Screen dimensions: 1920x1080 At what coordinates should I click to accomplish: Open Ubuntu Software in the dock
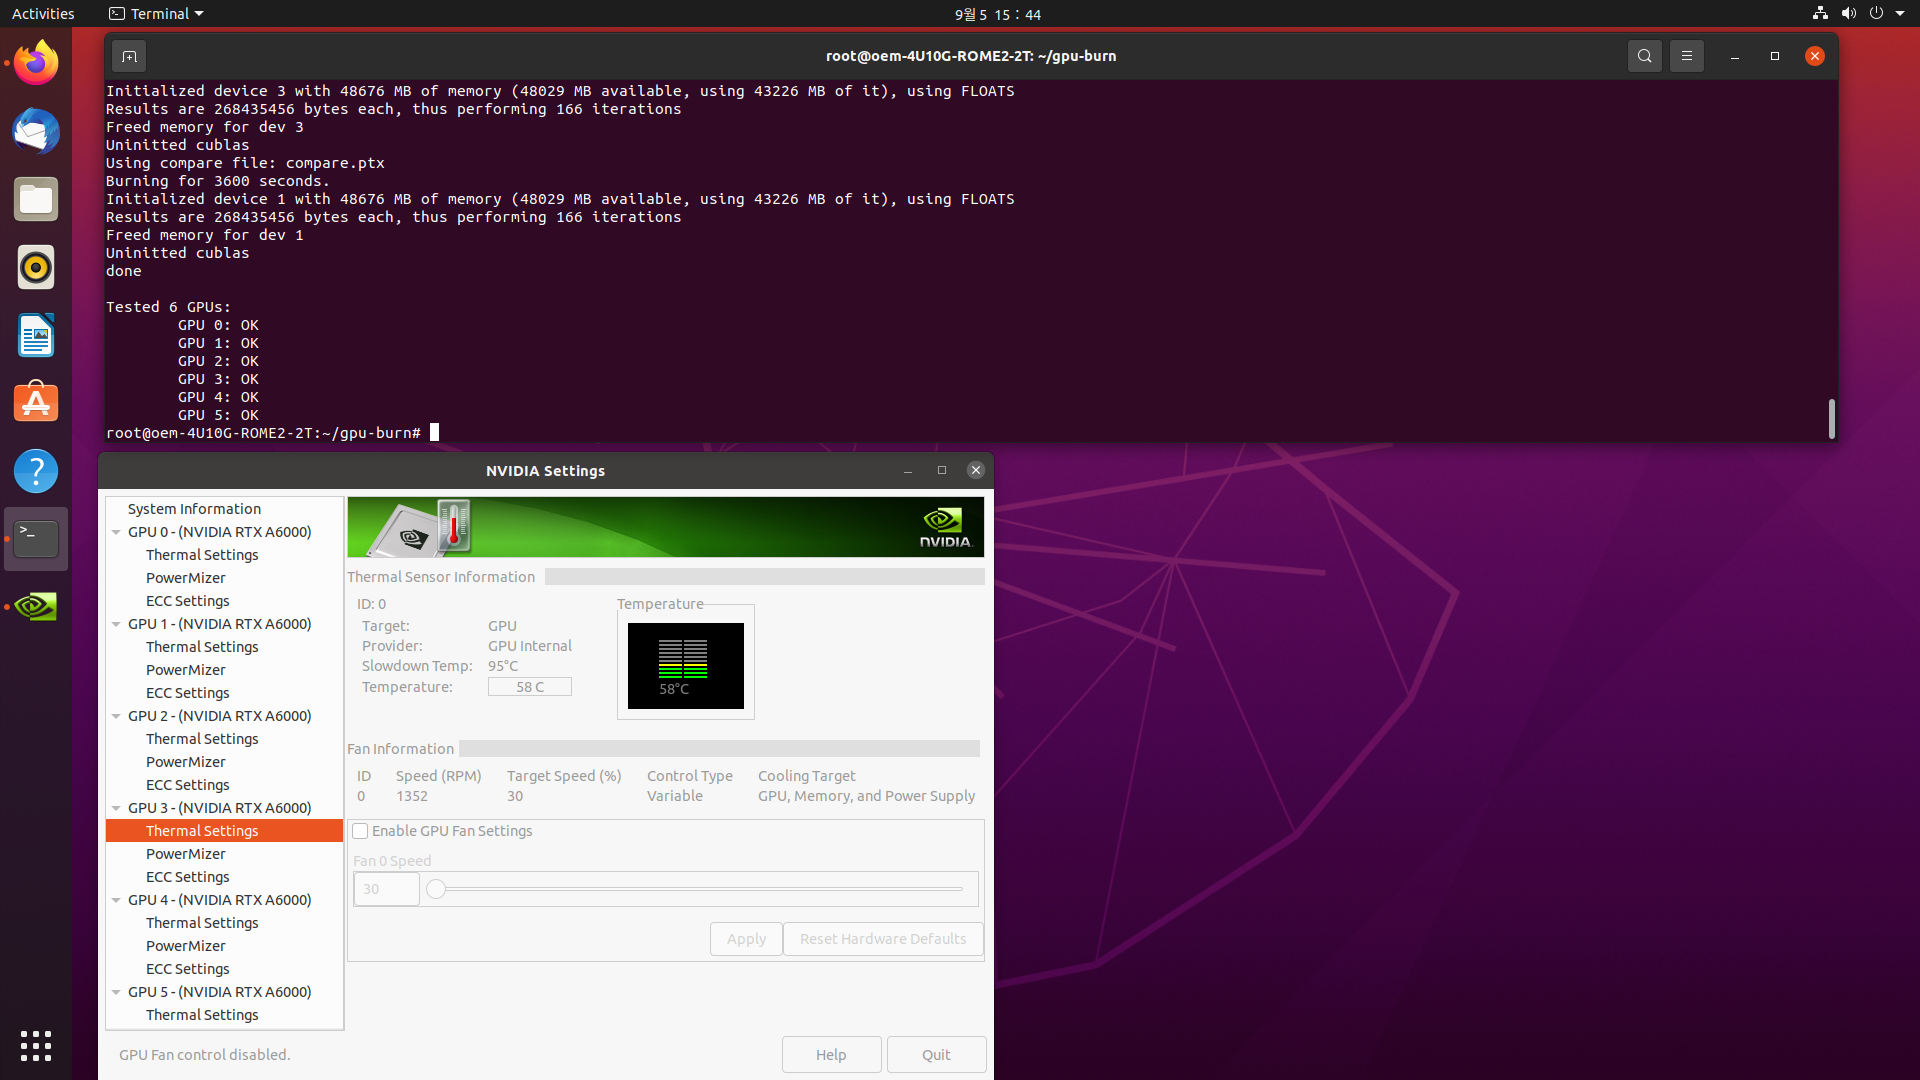pyautogui.click(x=36, y=403)
